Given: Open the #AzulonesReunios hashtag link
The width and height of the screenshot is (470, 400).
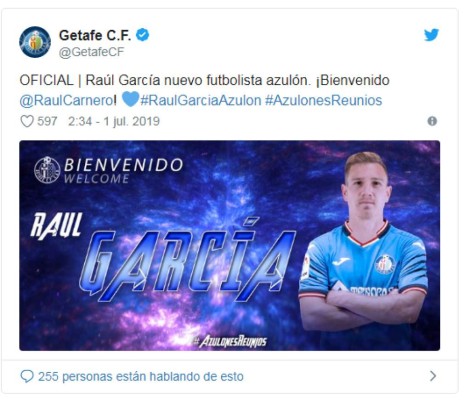Looking at the screenshot, I should [x=323, y=100].
